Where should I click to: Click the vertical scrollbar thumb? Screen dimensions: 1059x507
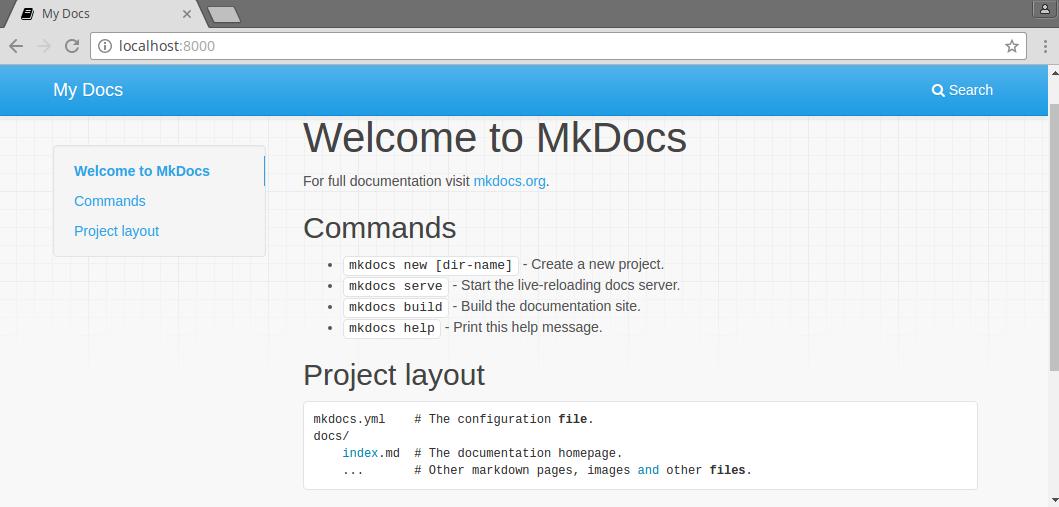point(1053,220)
